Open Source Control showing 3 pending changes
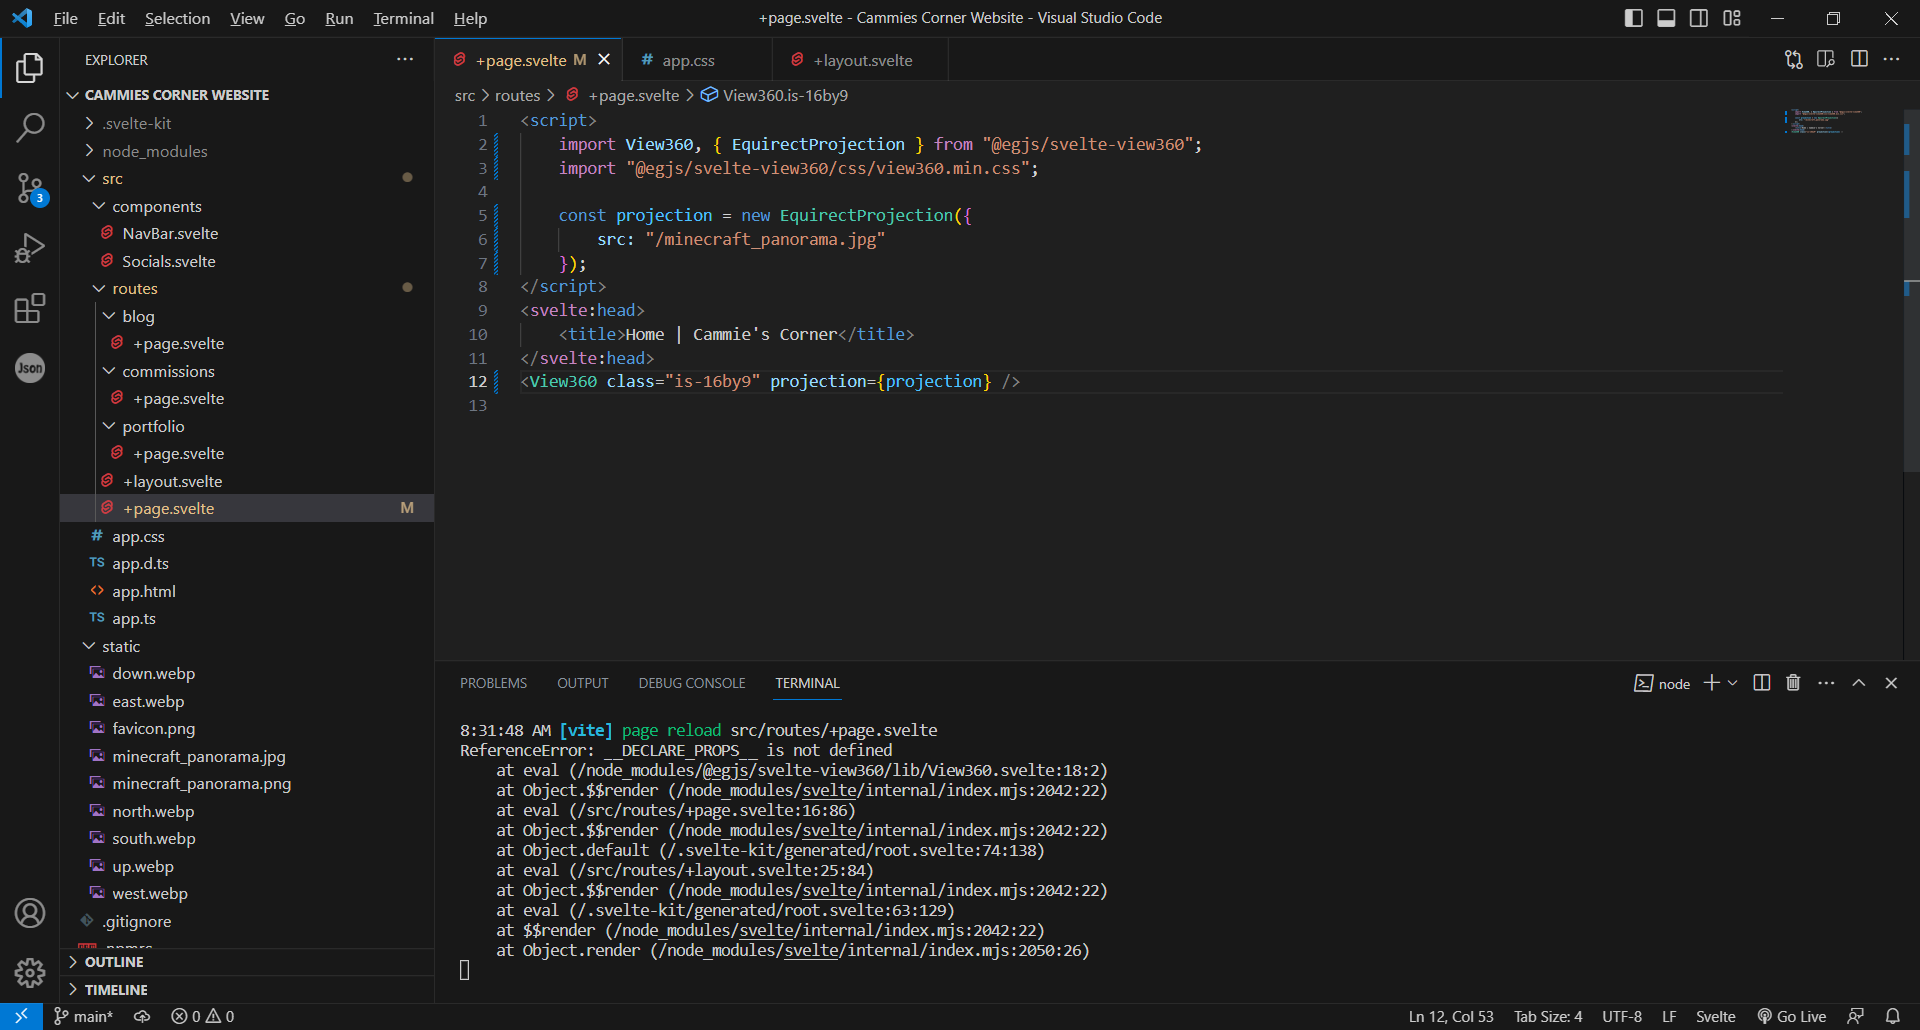 tap(30, 188)
